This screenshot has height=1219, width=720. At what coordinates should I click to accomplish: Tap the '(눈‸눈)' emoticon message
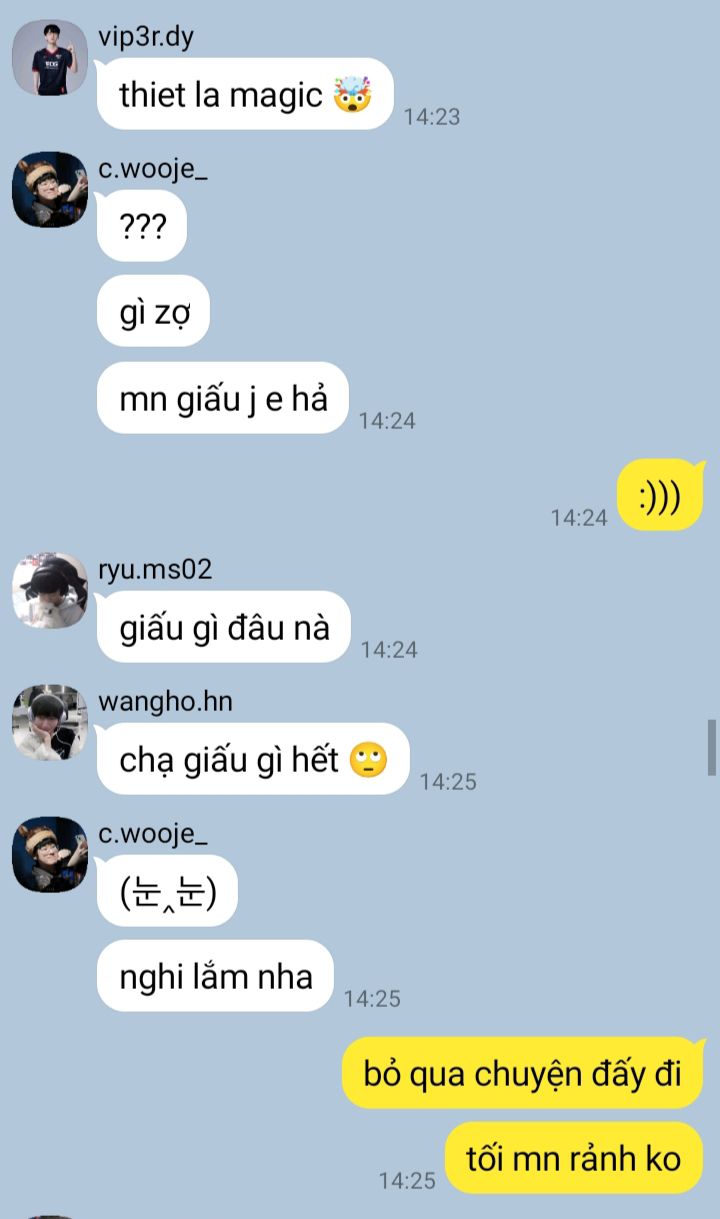(x=167, y=891)
